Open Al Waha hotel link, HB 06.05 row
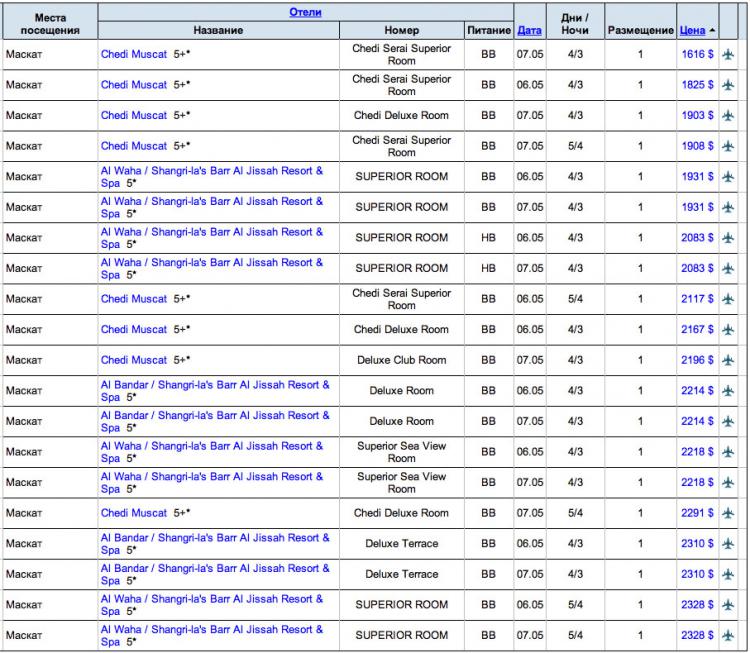 tap(212, 238)
